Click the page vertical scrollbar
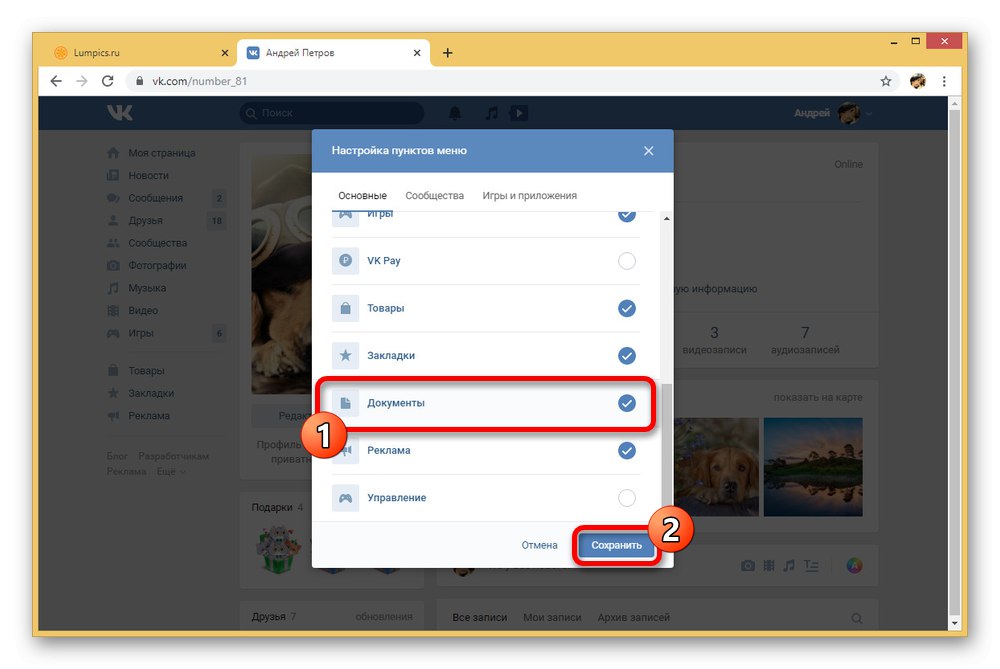The height and width of the screenshot is (669, 1000). click(x=954, y=364)
